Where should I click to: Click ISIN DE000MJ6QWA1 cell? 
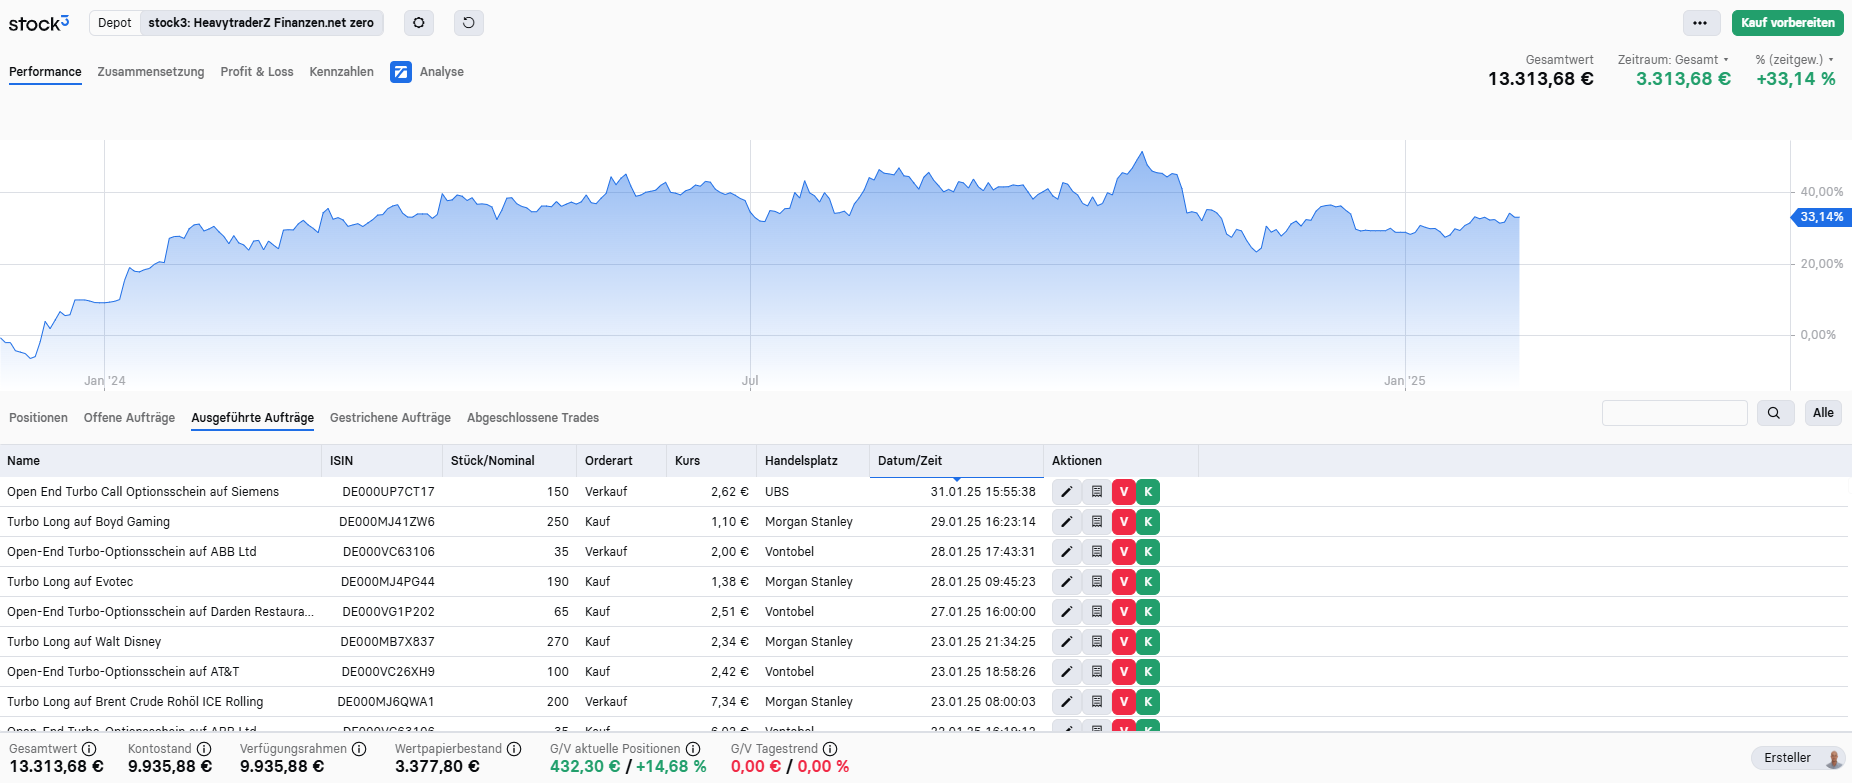click(386, 702)
